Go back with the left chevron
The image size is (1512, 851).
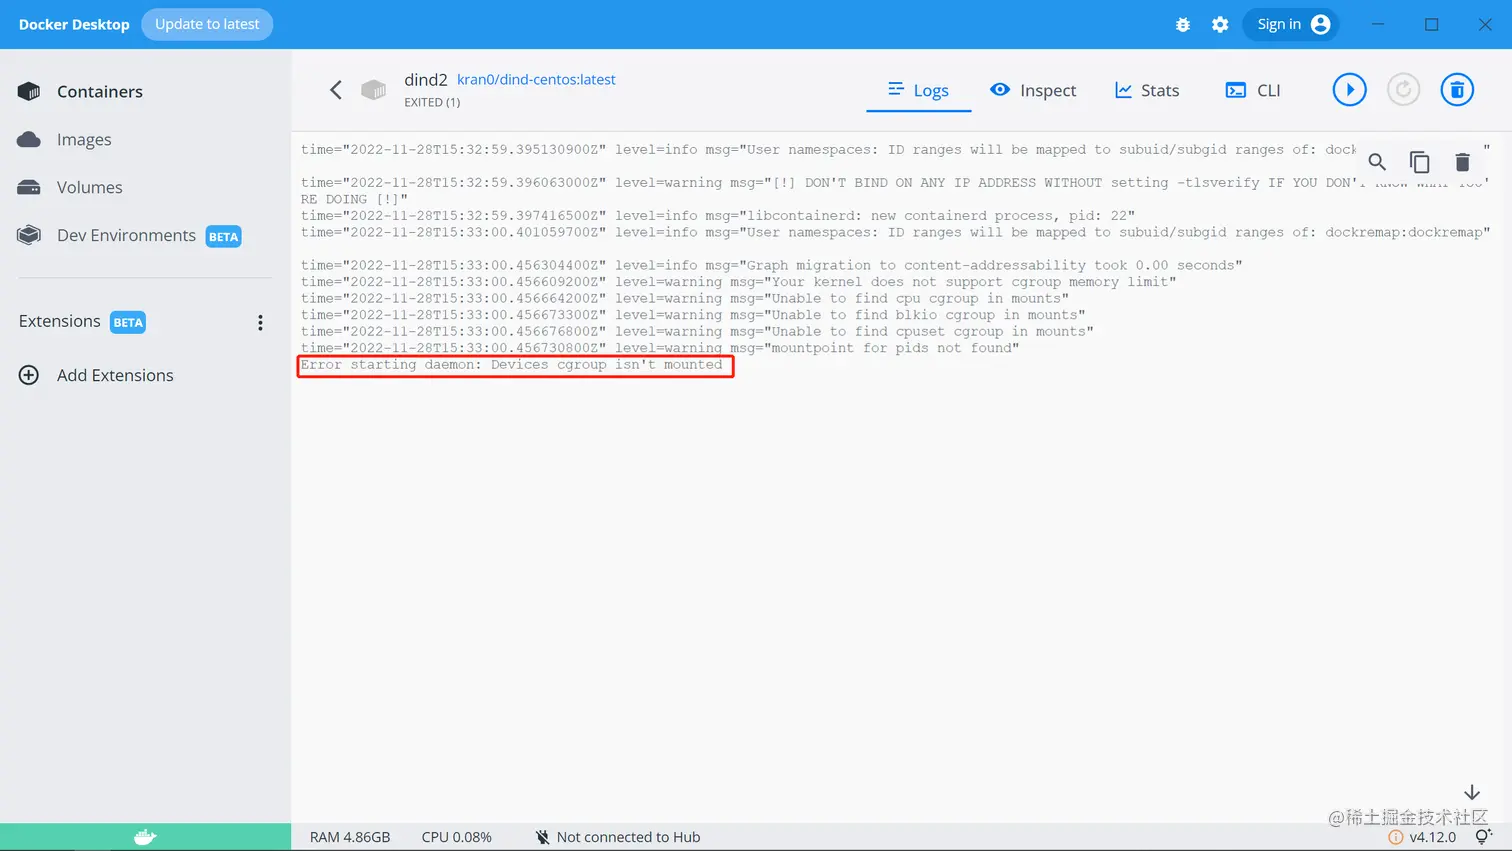tap(336, 90)
